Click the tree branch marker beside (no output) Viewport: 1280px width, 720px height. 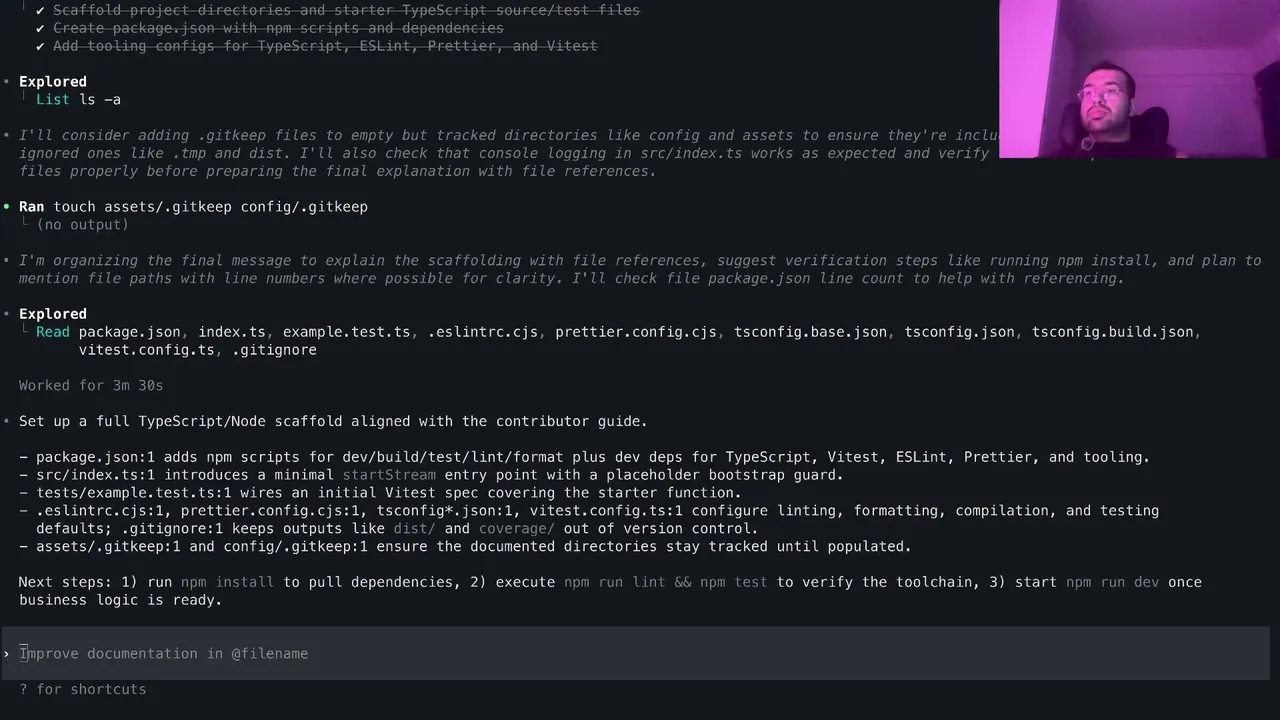(24, 225)
